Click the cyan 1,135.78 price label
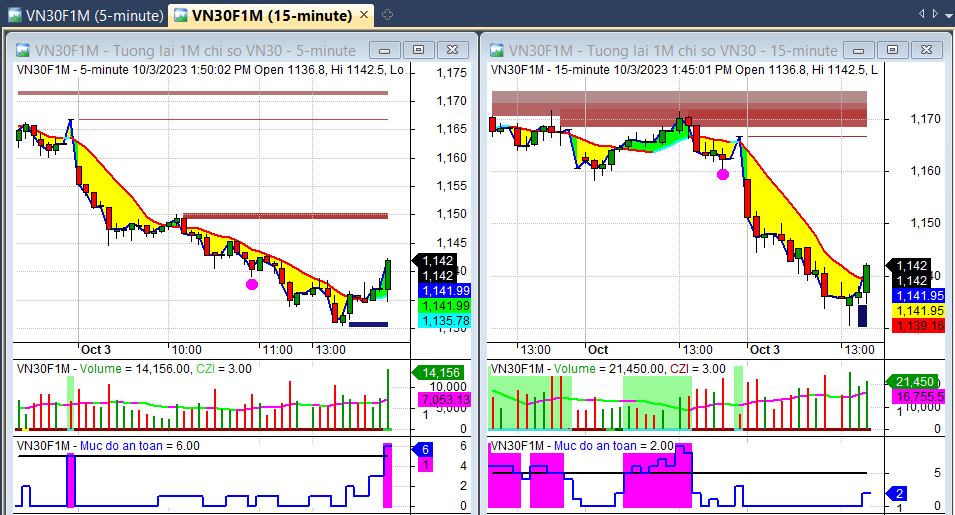This screenshot has width=955, height=515. coord(444,321)
